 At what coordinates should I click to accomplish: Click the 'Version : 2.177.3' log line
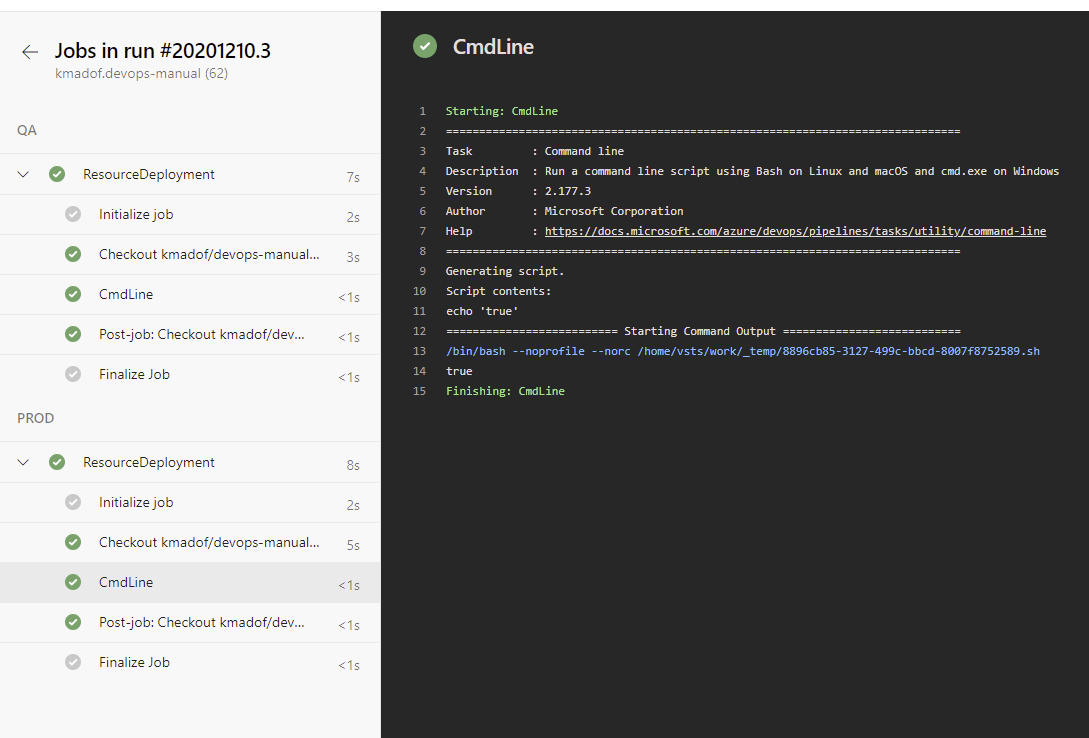pyautogui.click(x=518, y=191)
